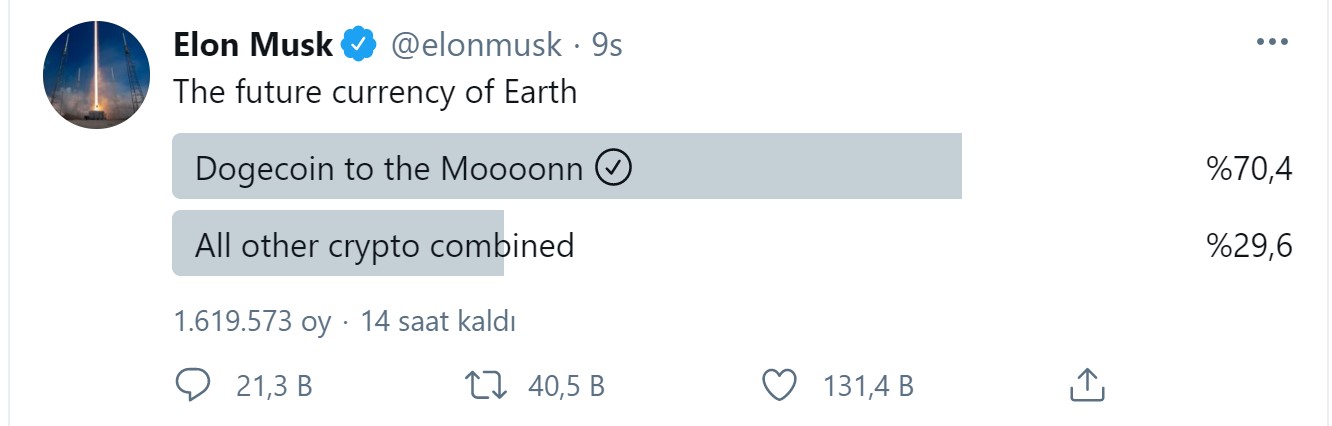This screenshot has height=426, width=1332.
Task: Click the @elonmusk handle
Action: click(x=474, y=45)
